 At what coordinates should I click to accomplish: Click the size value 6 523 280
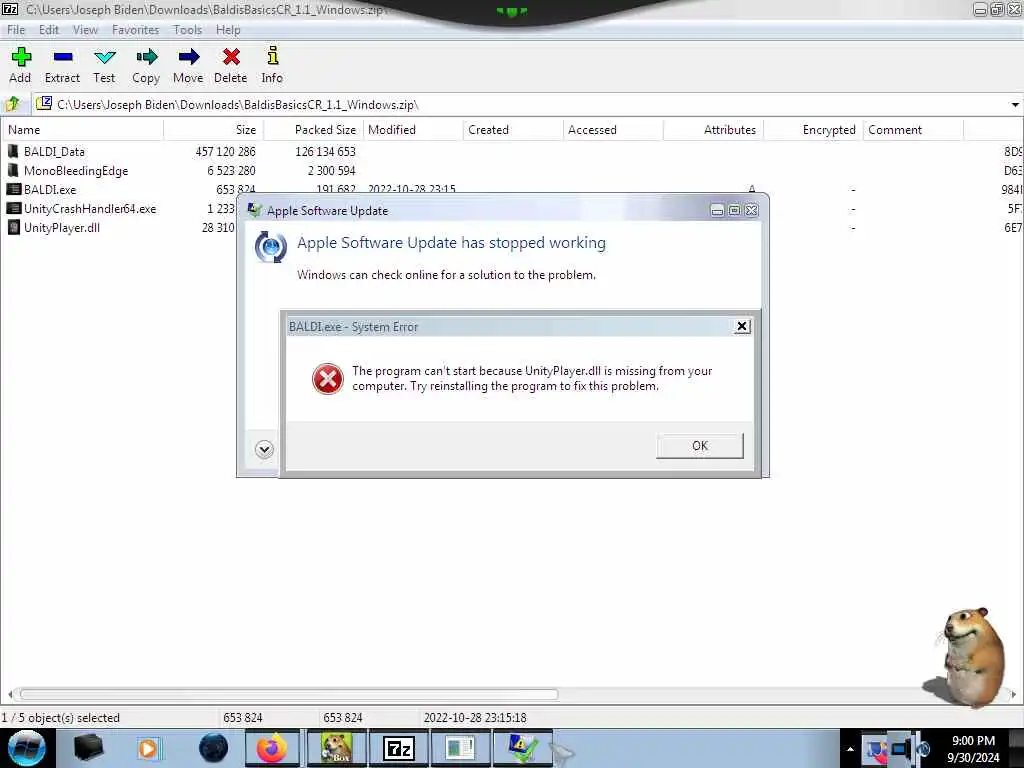(231, 170)
